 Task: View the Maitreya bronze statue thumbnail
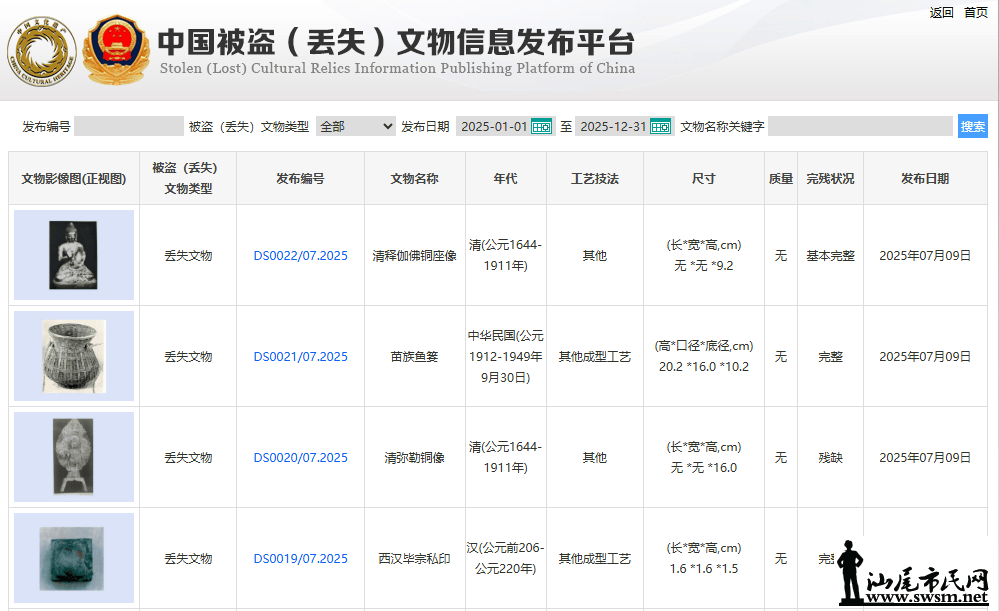[x=74, y=457]
